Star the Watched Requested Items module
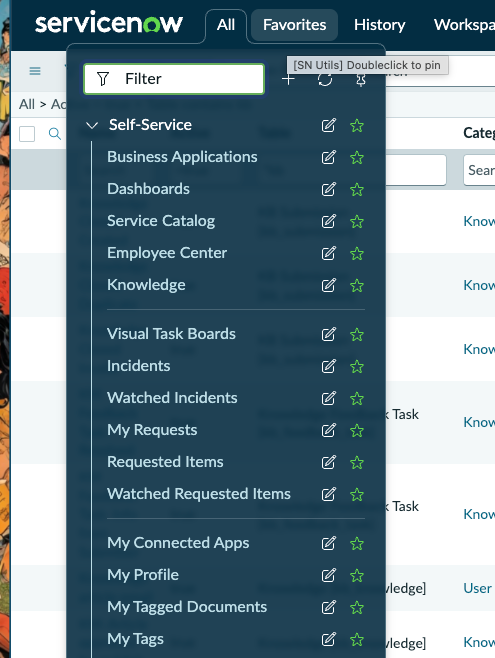The height and width of the screenshot is (658, 495). click(357, 495)
